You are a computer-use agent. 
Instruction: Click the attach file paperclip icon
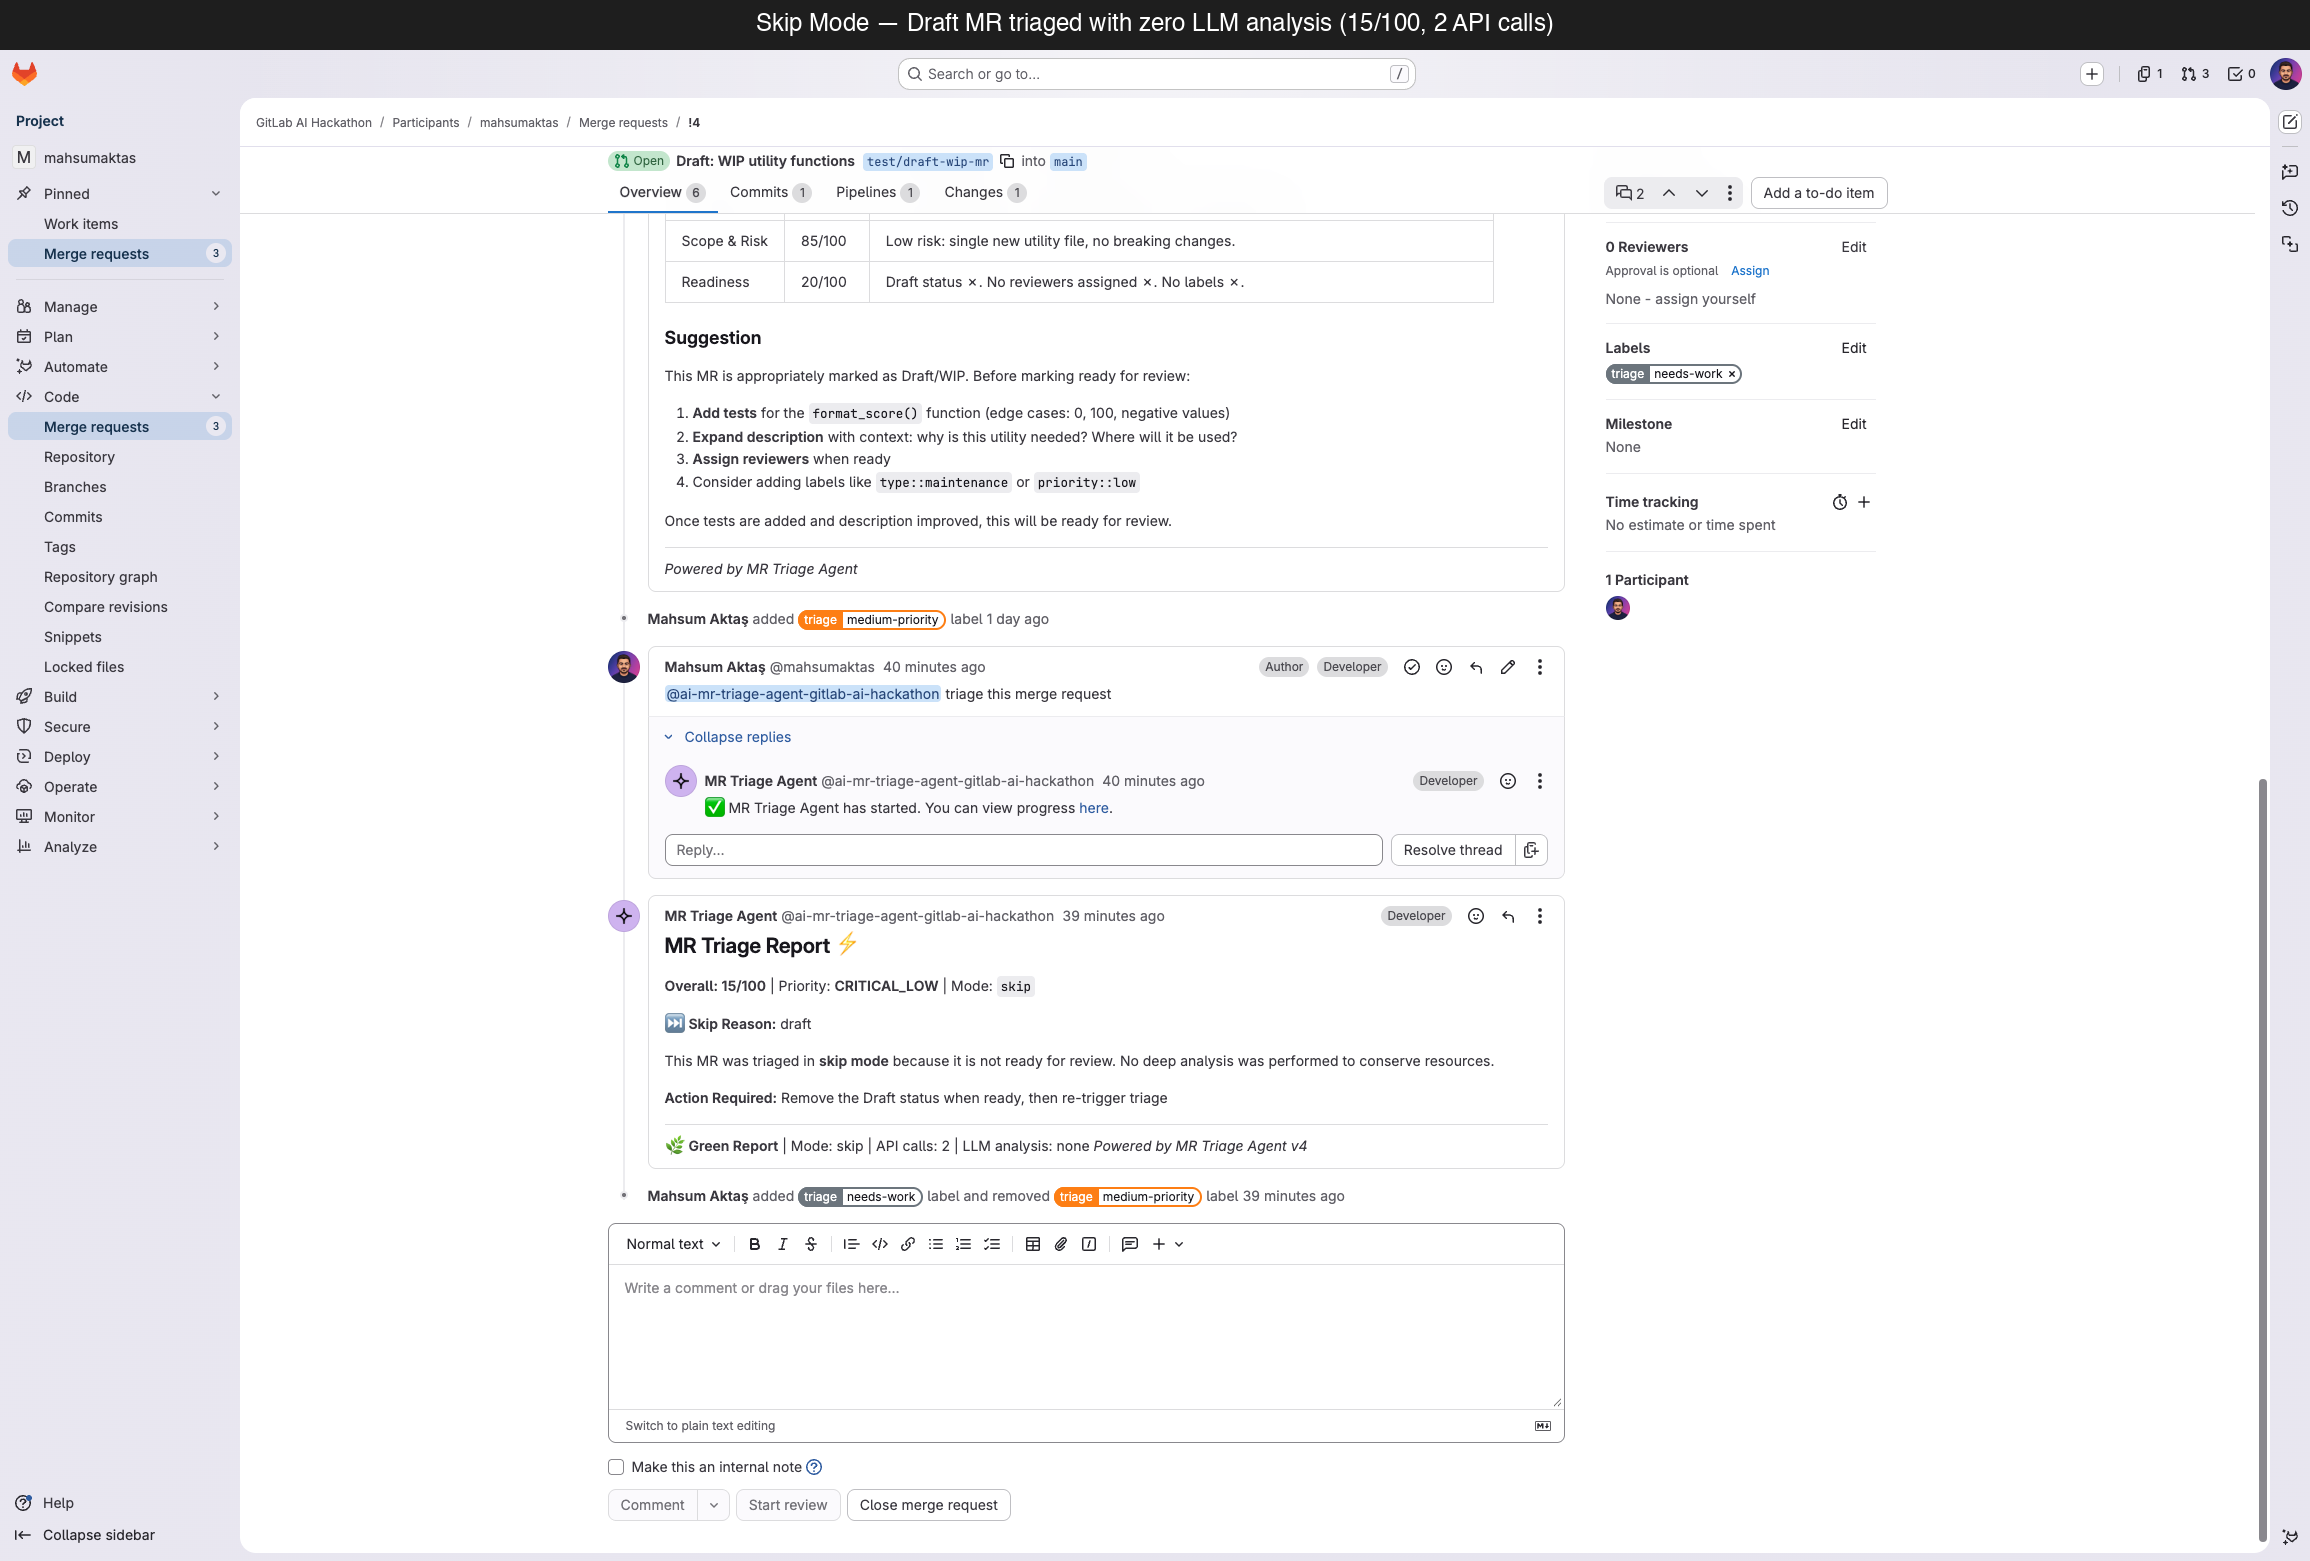[1061, 1244]
